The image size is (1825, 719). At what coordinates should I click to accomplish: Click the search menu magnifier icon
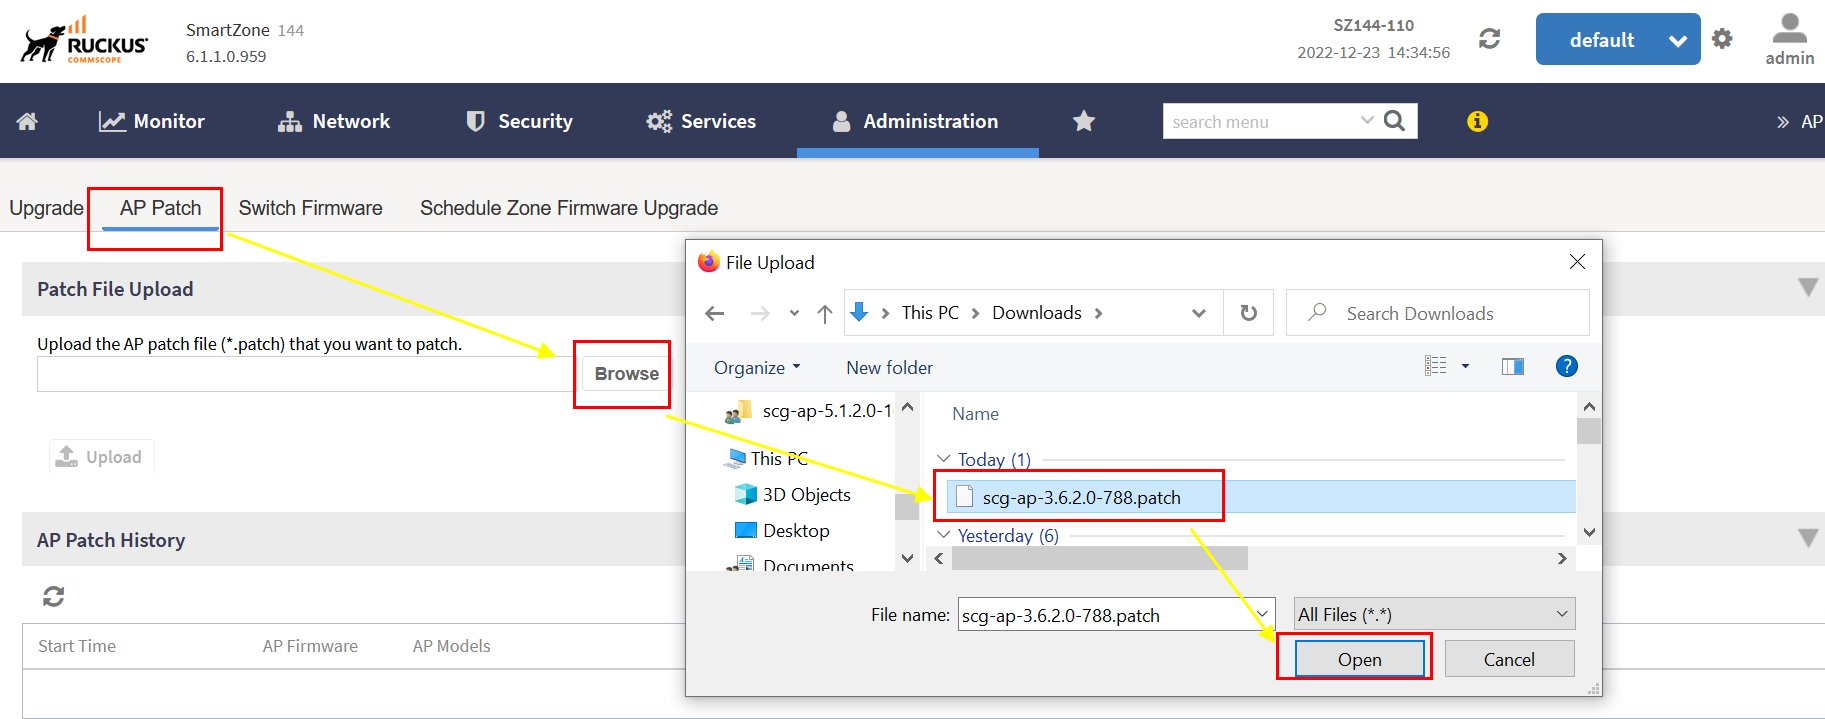pyautogui.click(x=1394, y=121)
